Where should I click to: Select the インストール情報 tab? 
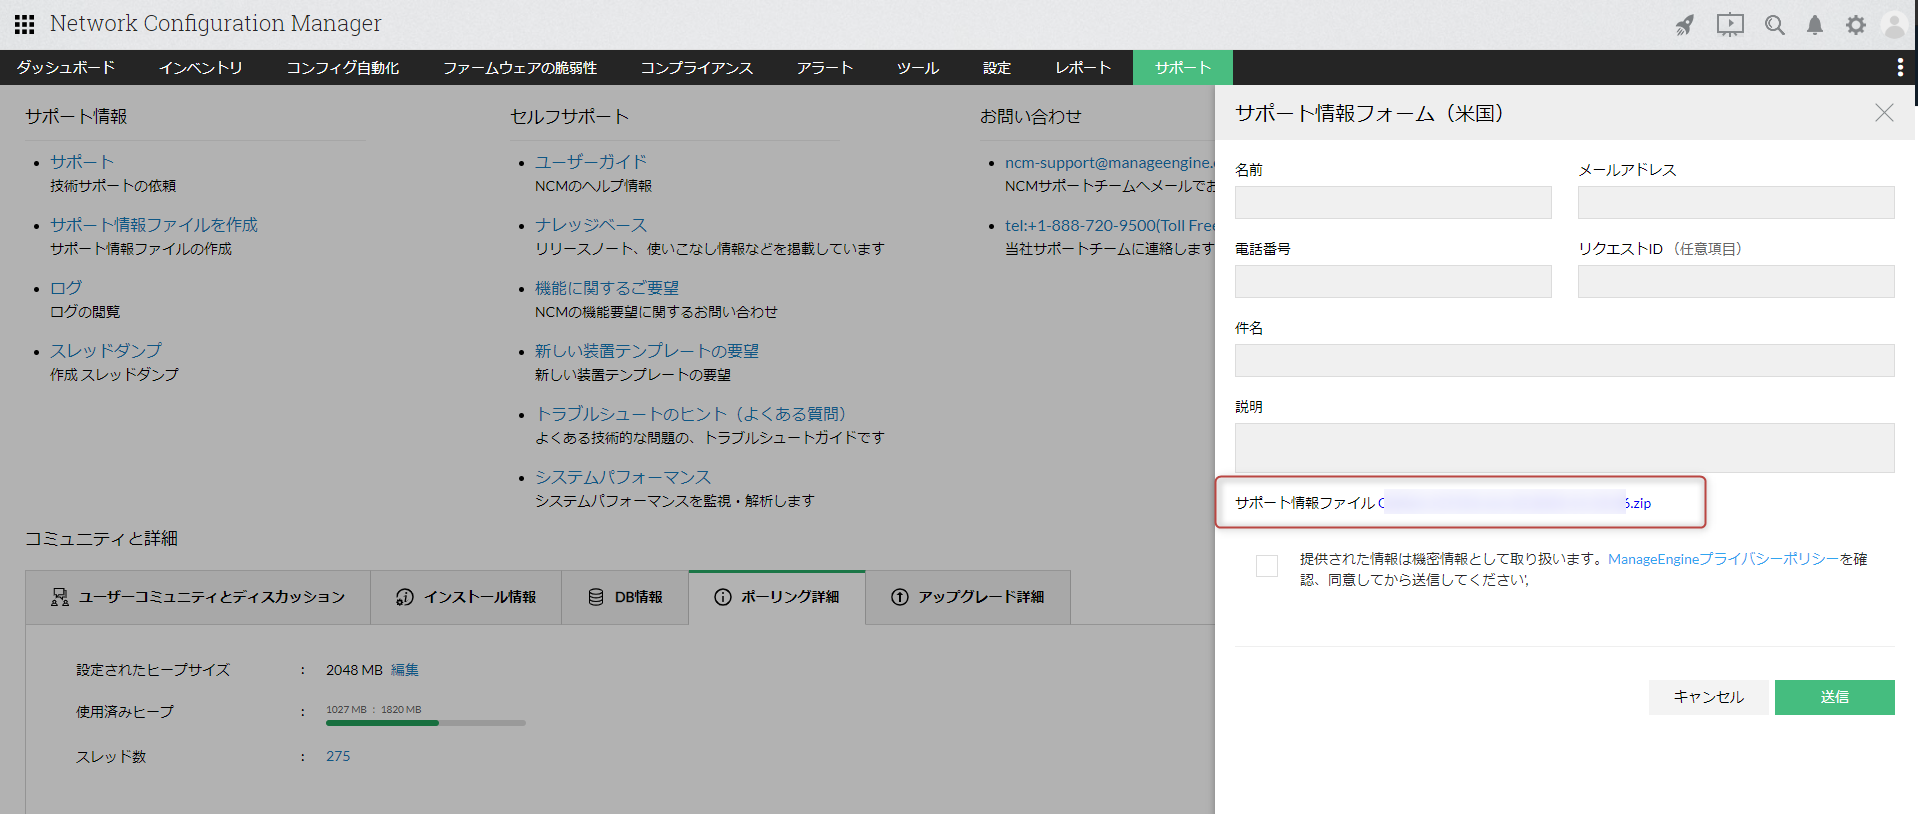[466, 597]
